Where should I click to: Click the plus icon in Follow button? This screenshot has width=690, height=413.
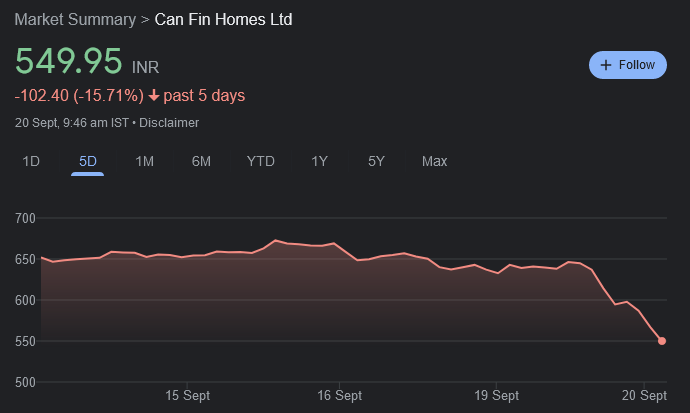[605, 65]
